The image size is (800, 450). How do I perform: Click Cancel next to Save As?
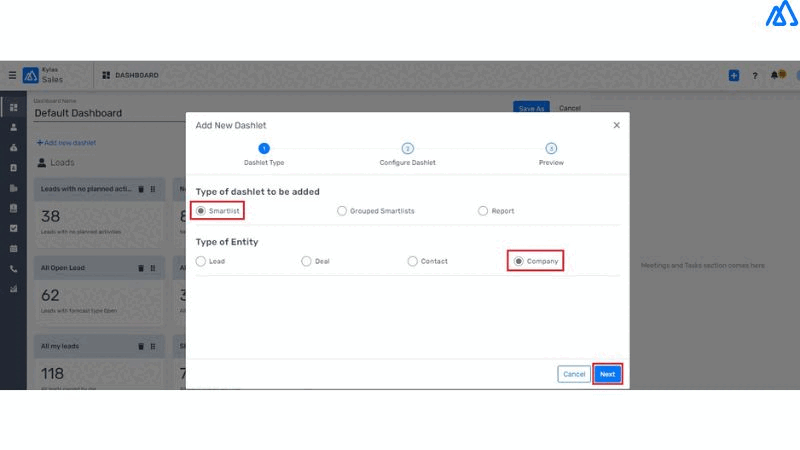tap(570, 108)
